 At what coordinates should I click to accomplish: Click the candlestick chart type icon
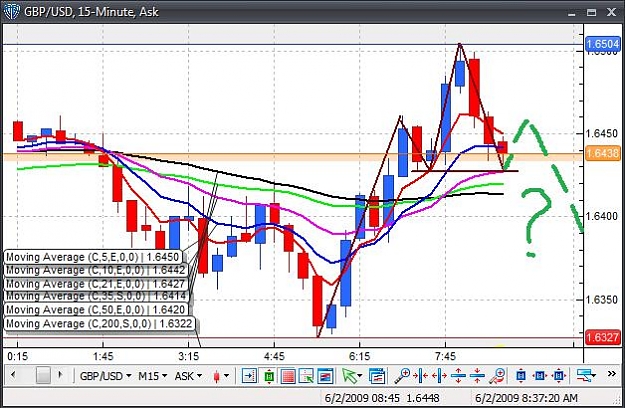click(217, 376)
